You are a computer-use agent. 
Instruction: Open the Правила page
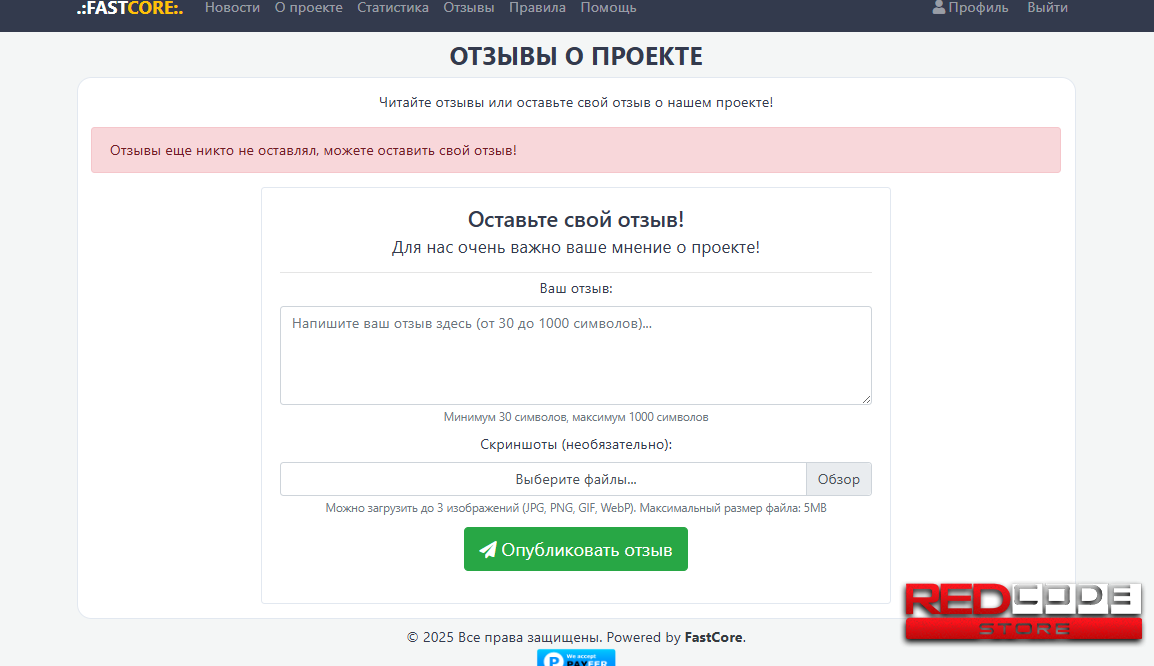pos(537,8)
